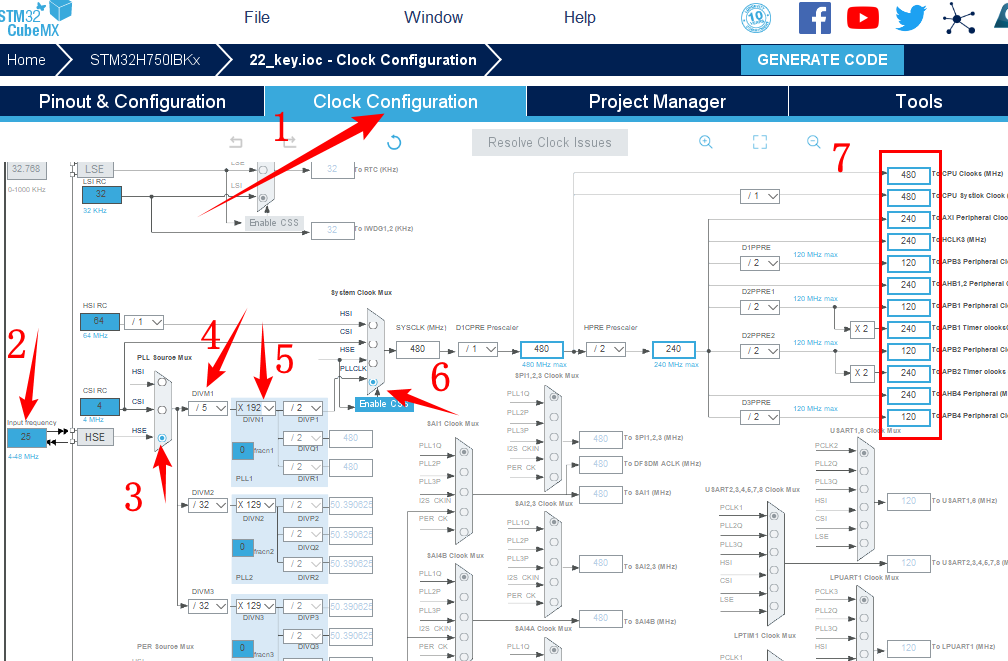The height and width of the screenshot is (661, 1008).
Task: Click the fit-to-screen view icon
Action: tap(760, 142)
